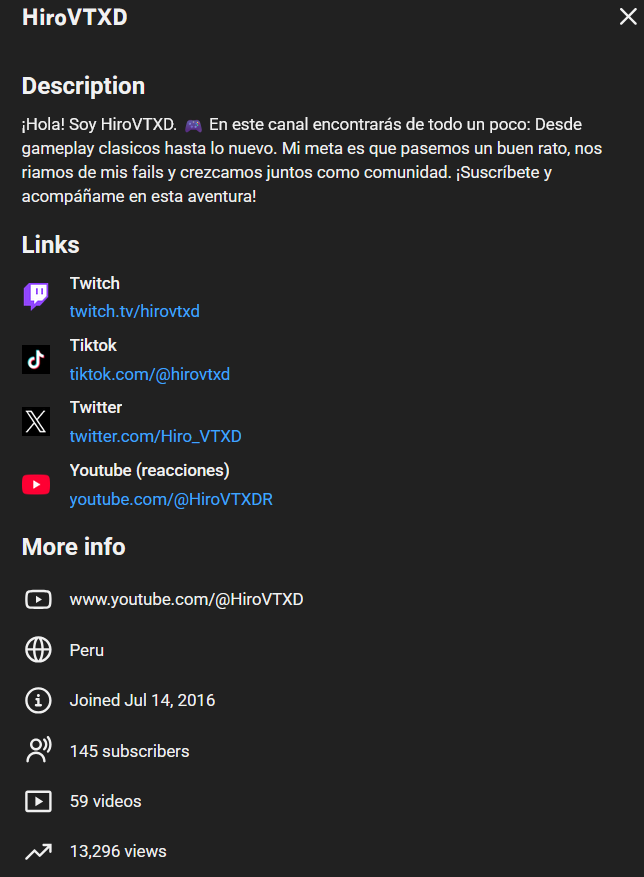The height and width of the screenshot is (877, 644).
Task: Click the info joined-date icon
Action: [38, 700]
